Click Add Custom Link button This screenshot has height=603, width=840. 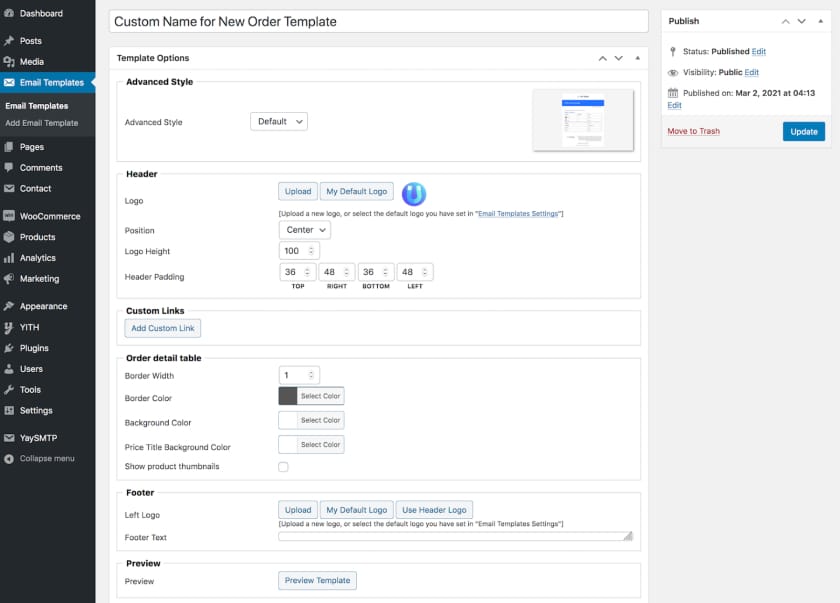163,328
